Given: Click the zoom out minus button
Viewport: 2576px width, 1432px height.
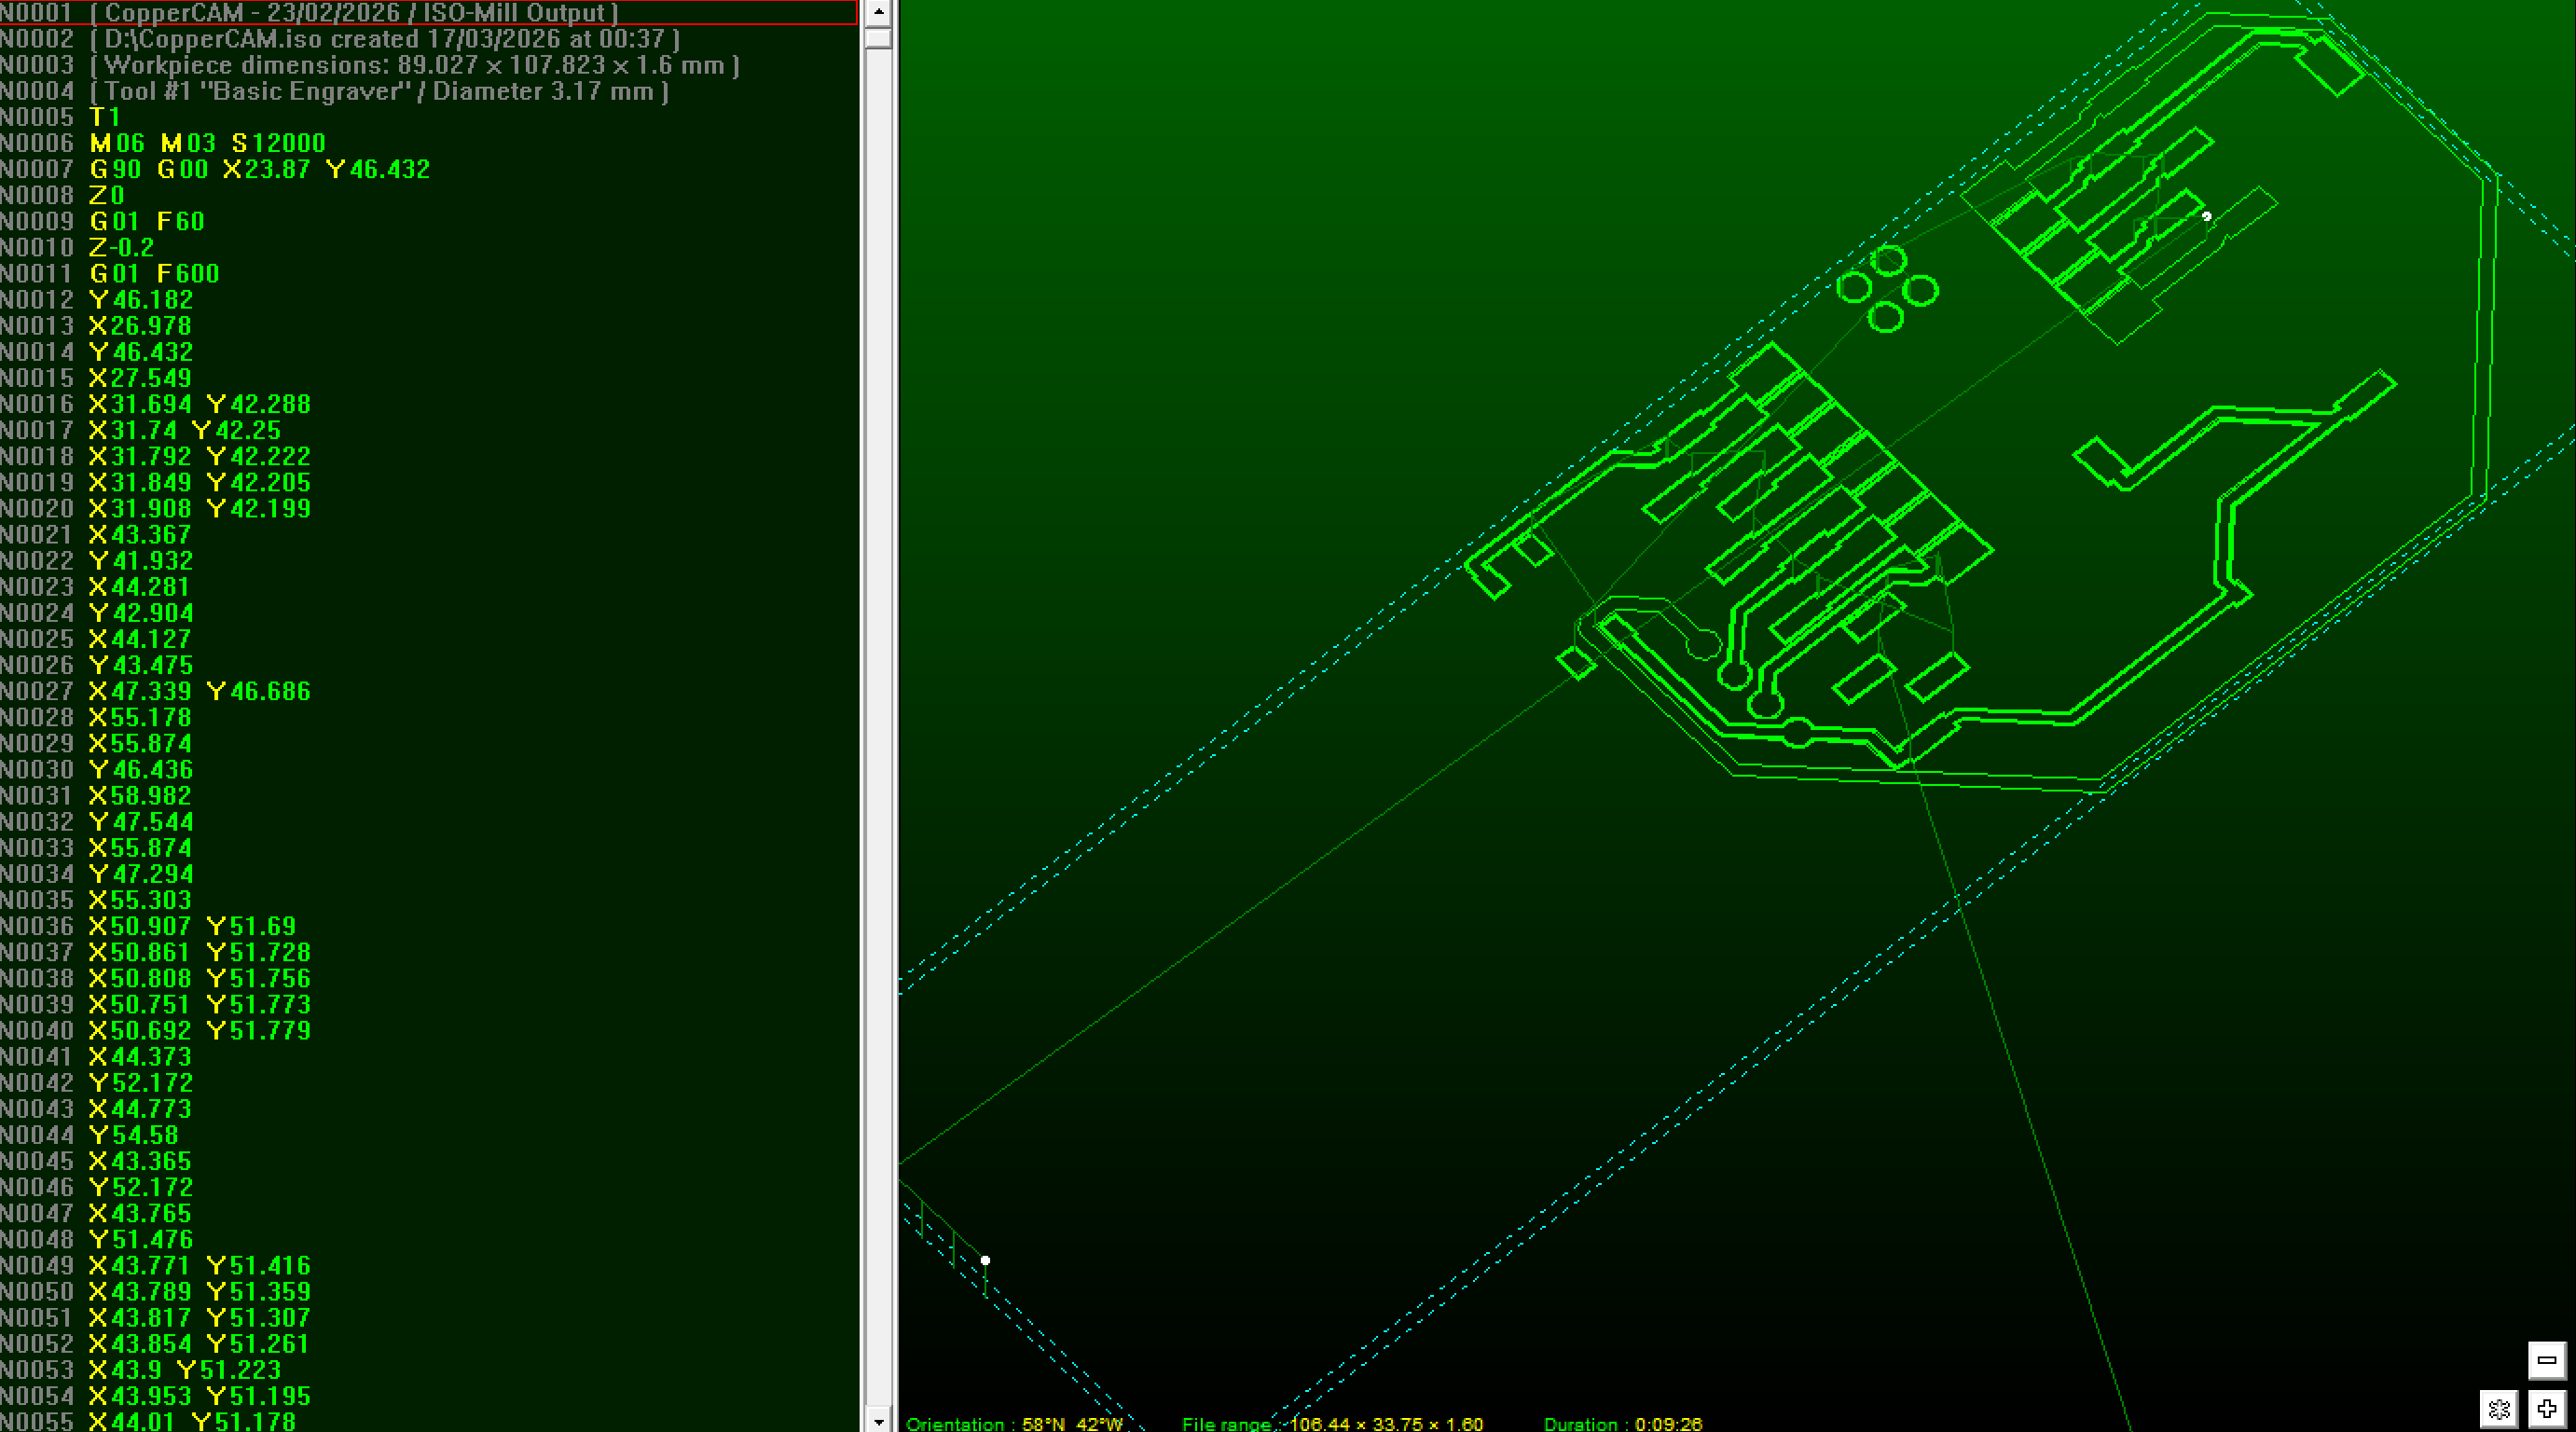Looking at the screenshot, I should pyautogui.click(x=2546, y=1360).
